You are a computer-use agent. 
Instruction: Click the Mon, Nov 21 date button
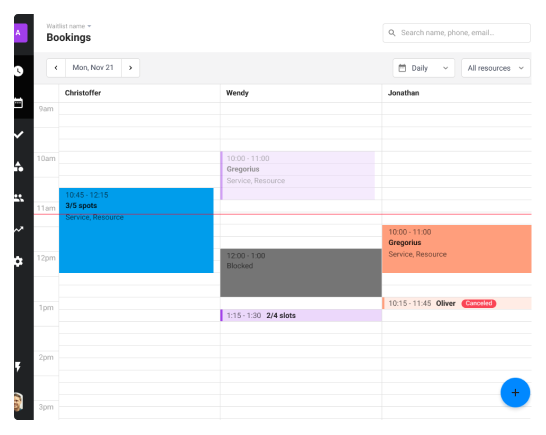(93, 68)
